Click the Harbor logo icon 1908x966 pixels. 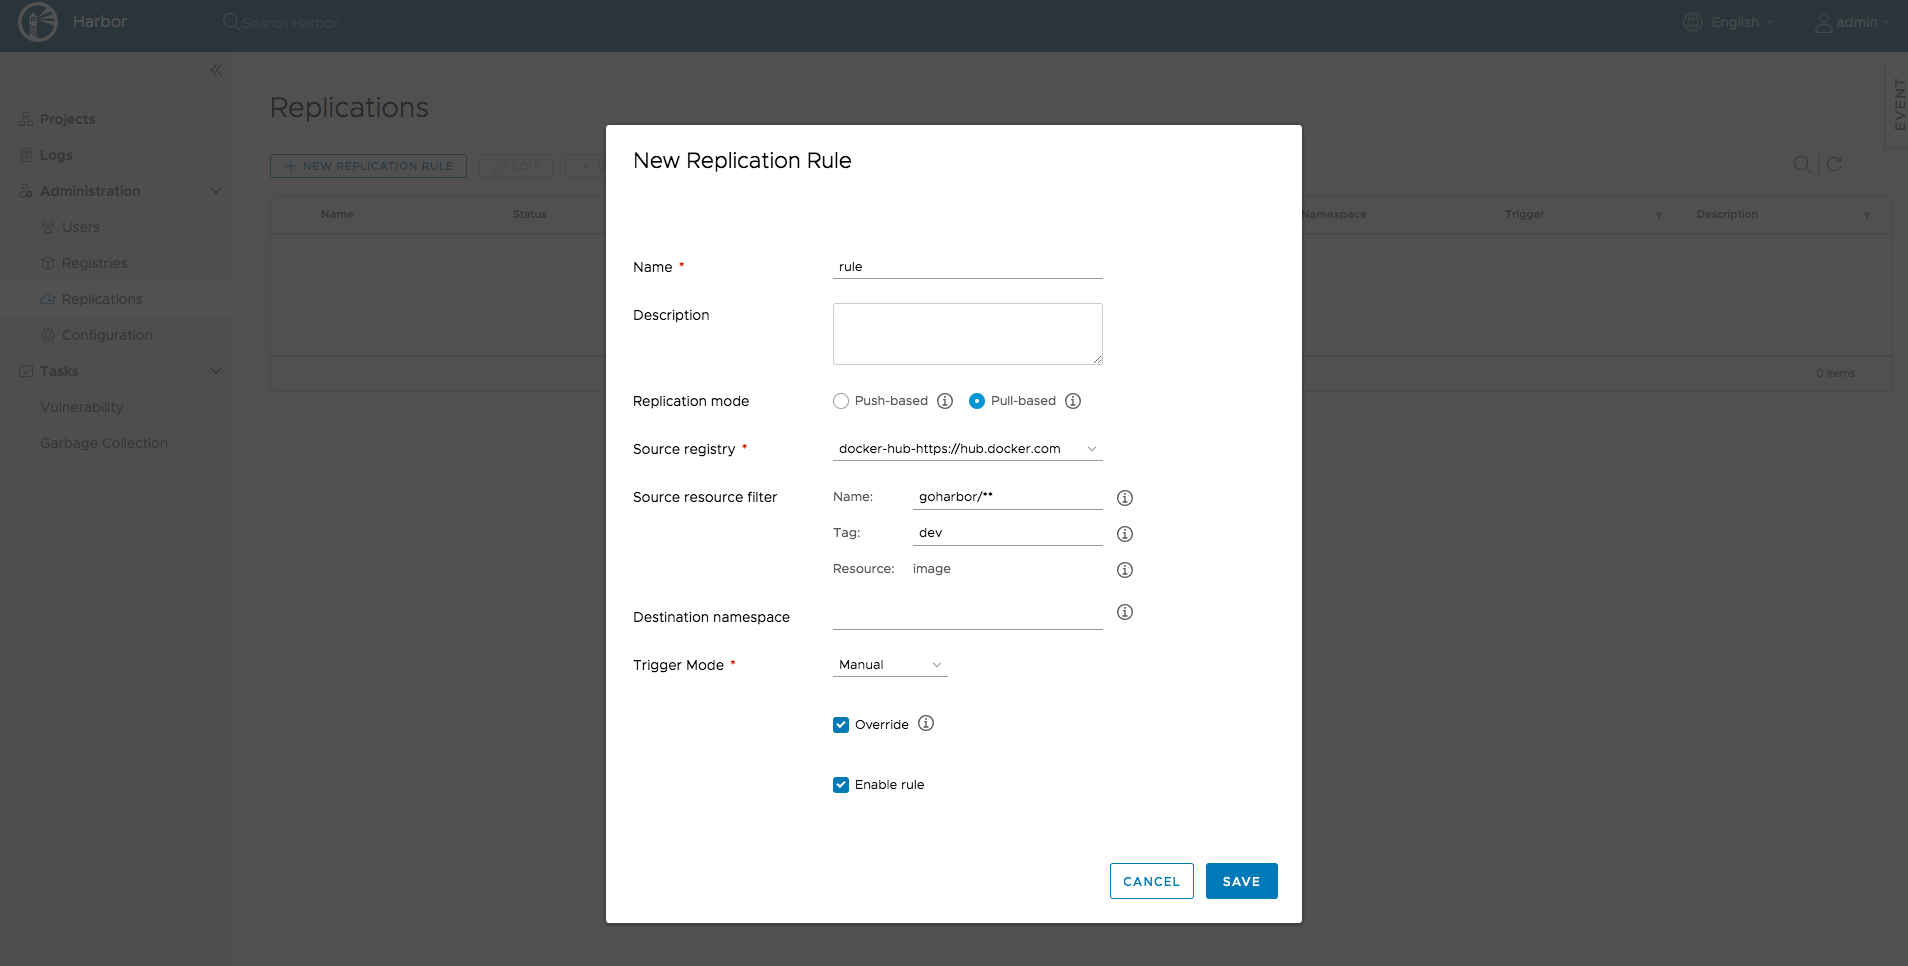tap(38, 22)
